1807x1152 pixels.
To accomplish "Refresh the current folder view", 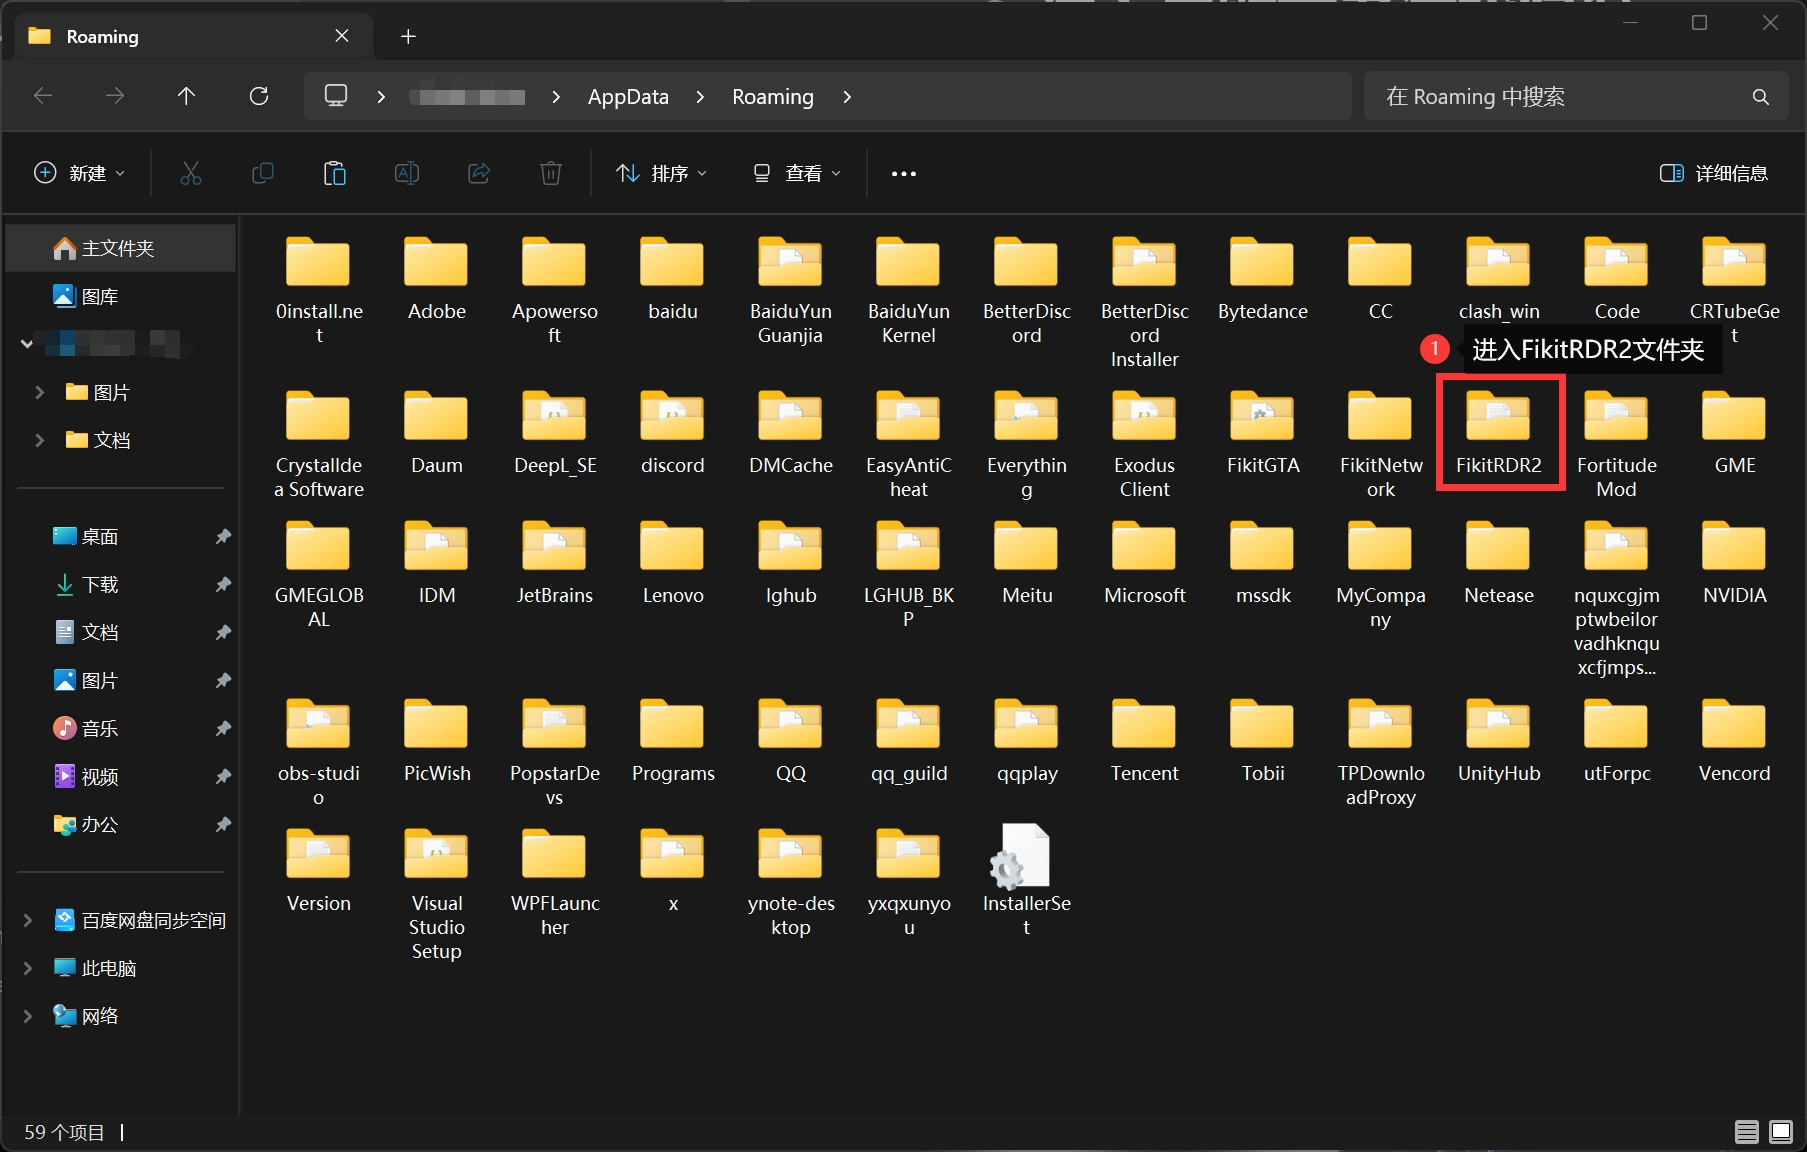I will click(x=259, y=96).
